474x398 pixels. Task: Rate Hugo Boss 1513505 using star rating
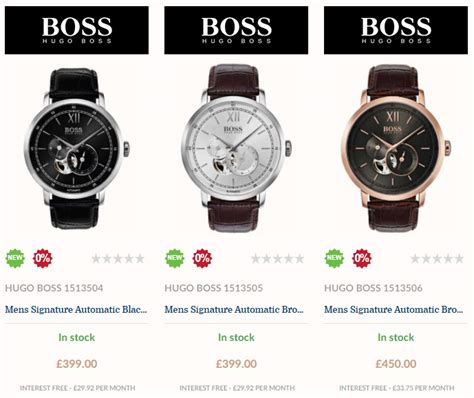[x=278, y=259]
